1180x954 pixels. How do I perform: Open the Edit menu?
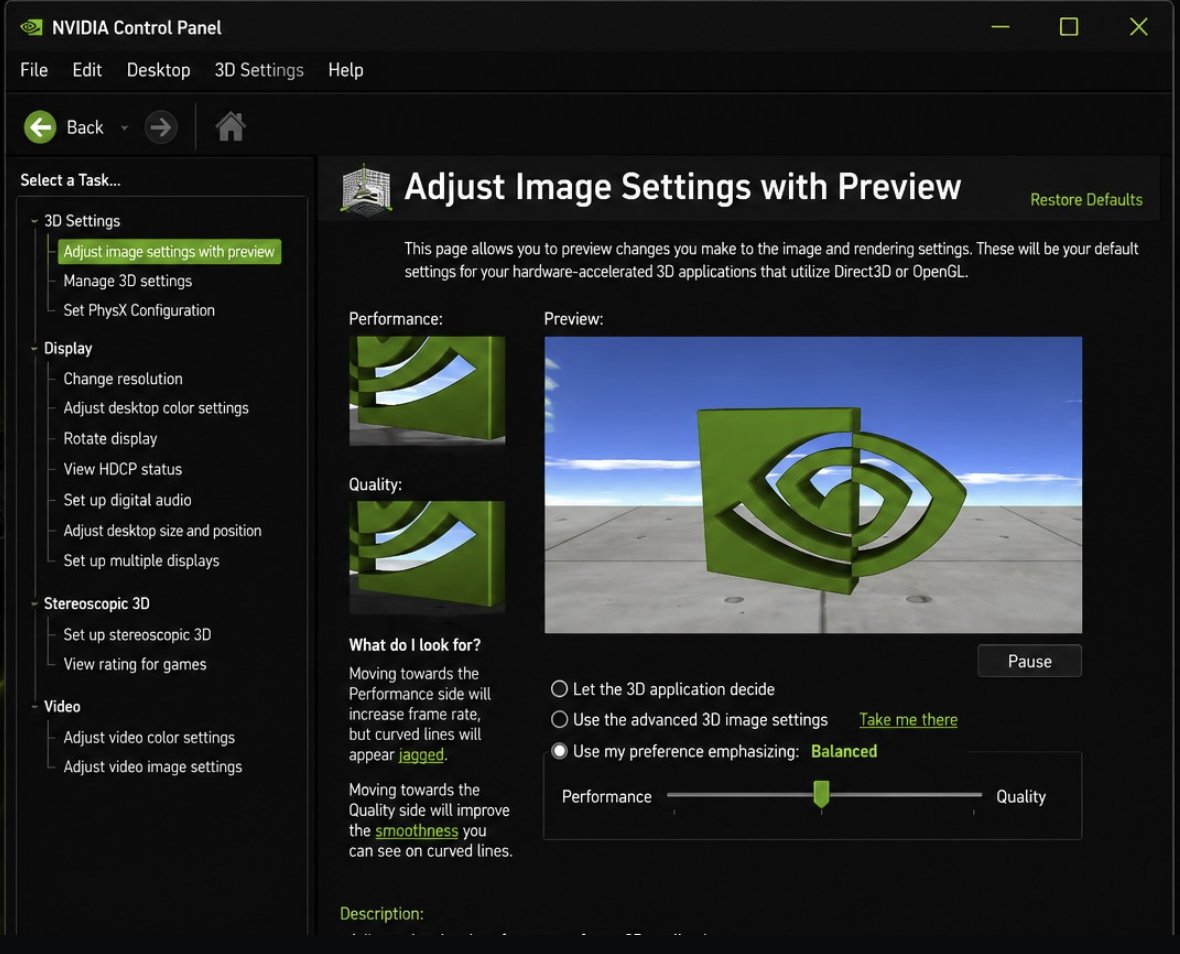(x=87, y=70)
